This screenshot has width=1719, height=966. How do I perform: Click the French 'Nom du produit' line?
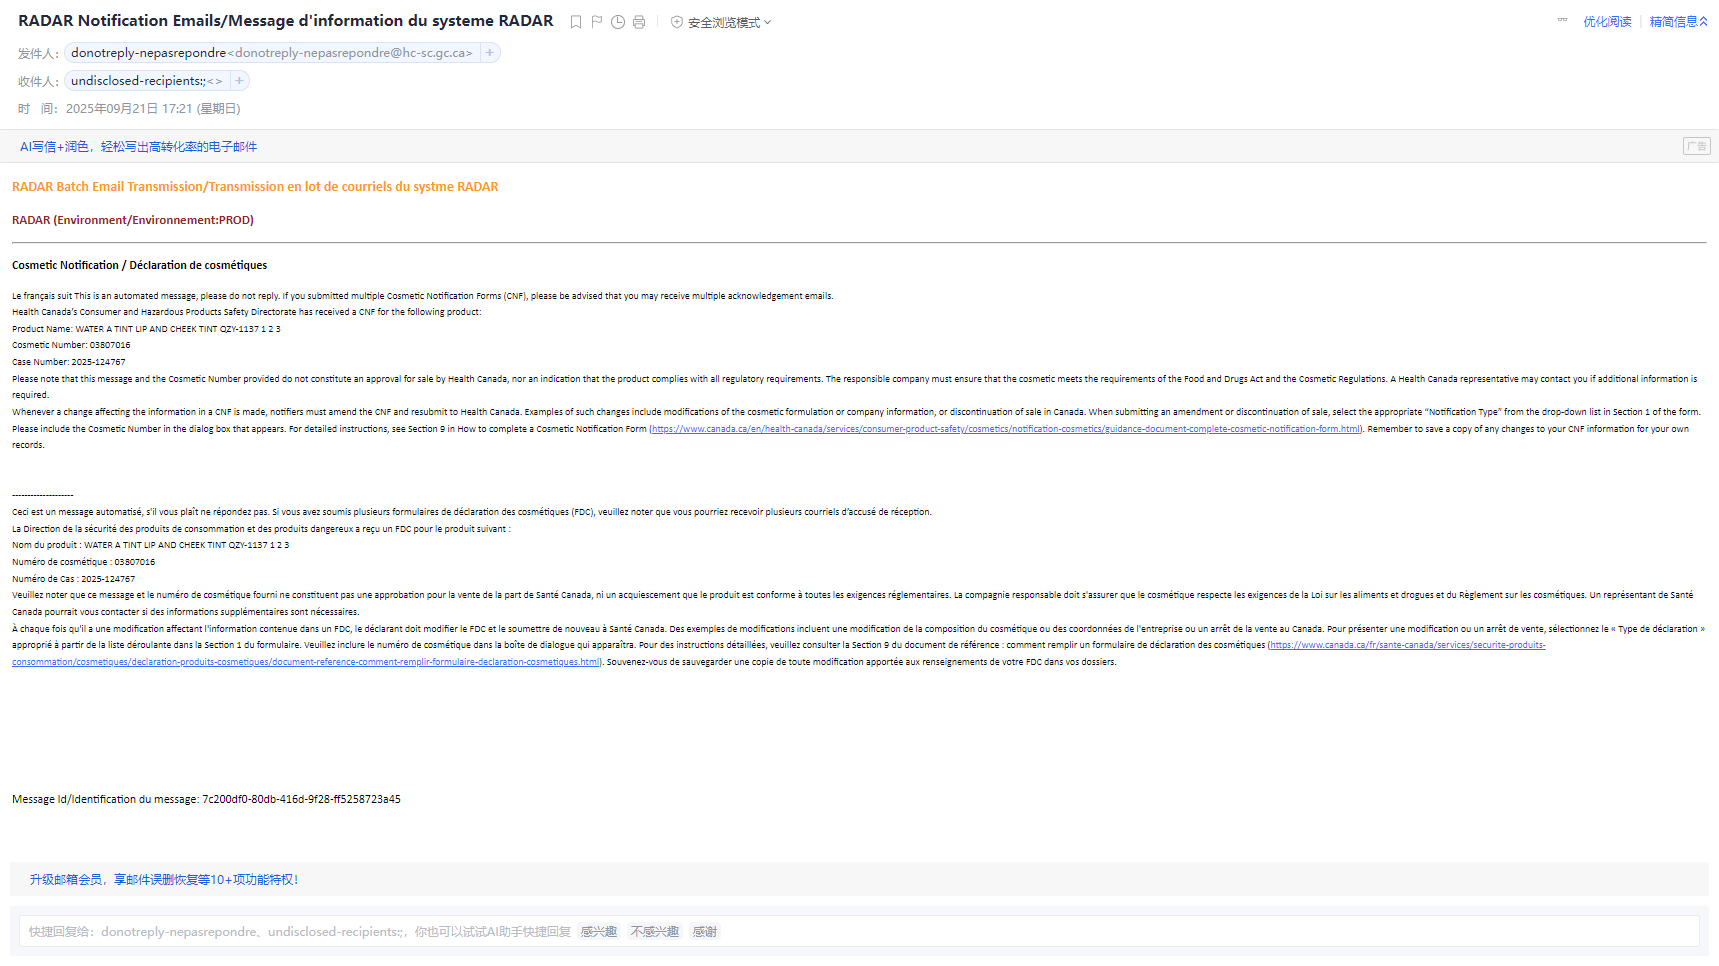point(150,545)
